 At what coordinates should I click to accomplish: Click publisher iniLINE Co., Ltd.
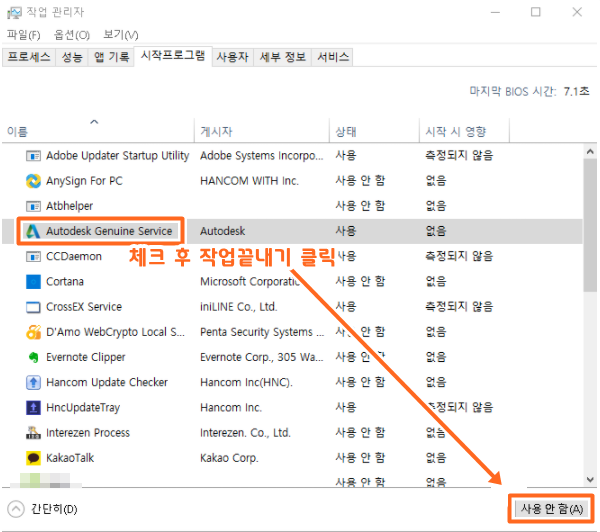(238, 307)
